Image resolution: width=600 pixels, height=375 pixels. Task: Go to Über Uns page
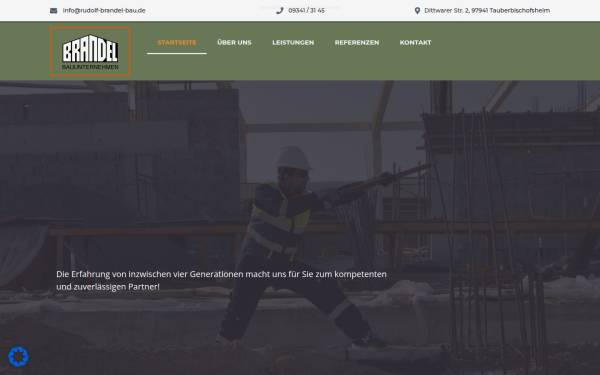234,42
